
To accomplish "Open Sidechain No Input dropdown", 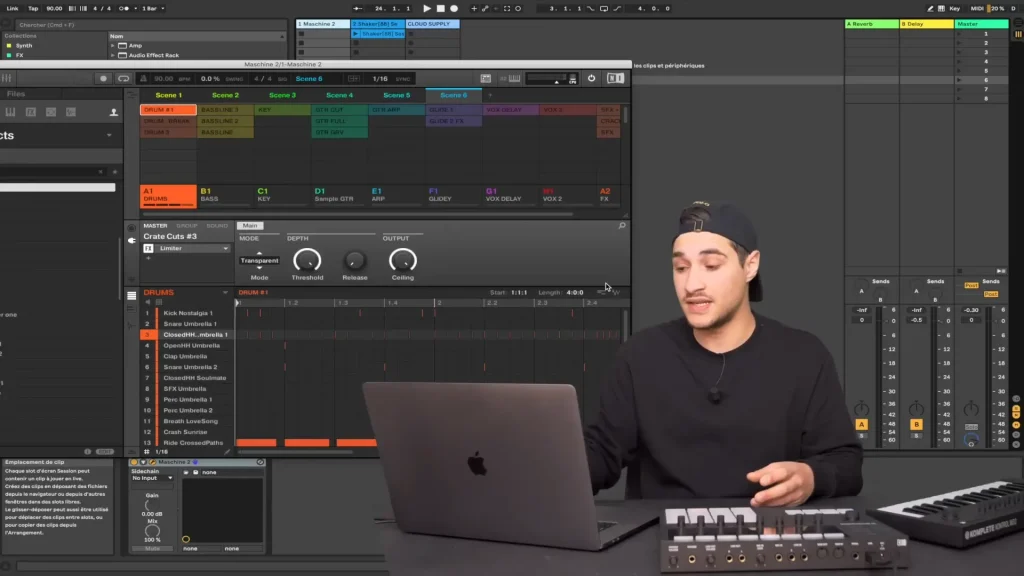I will (x=152, y=478).
